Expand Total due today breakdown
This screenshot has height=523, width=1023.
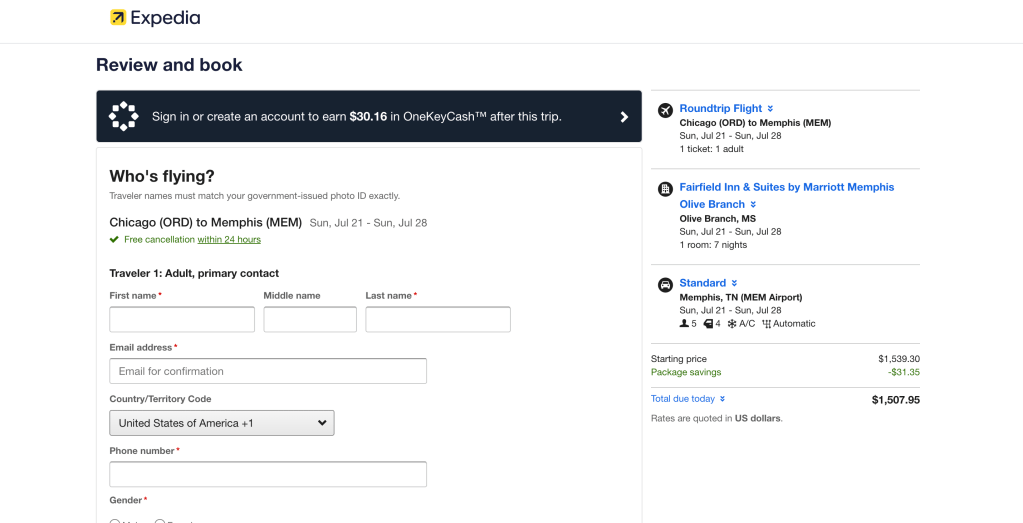687,399
